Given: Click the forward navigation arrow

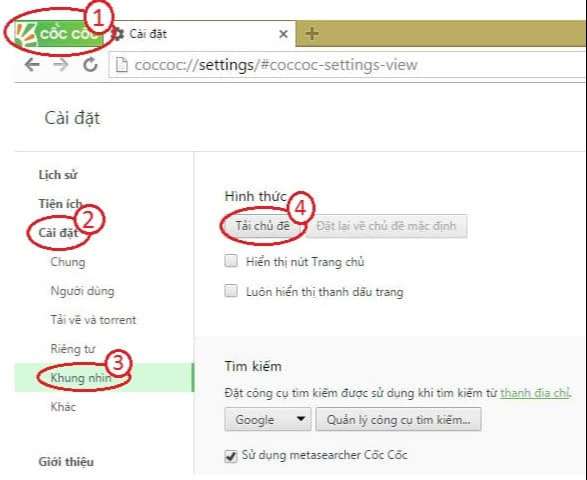Looking at the screenshot, I should [61, 65].
